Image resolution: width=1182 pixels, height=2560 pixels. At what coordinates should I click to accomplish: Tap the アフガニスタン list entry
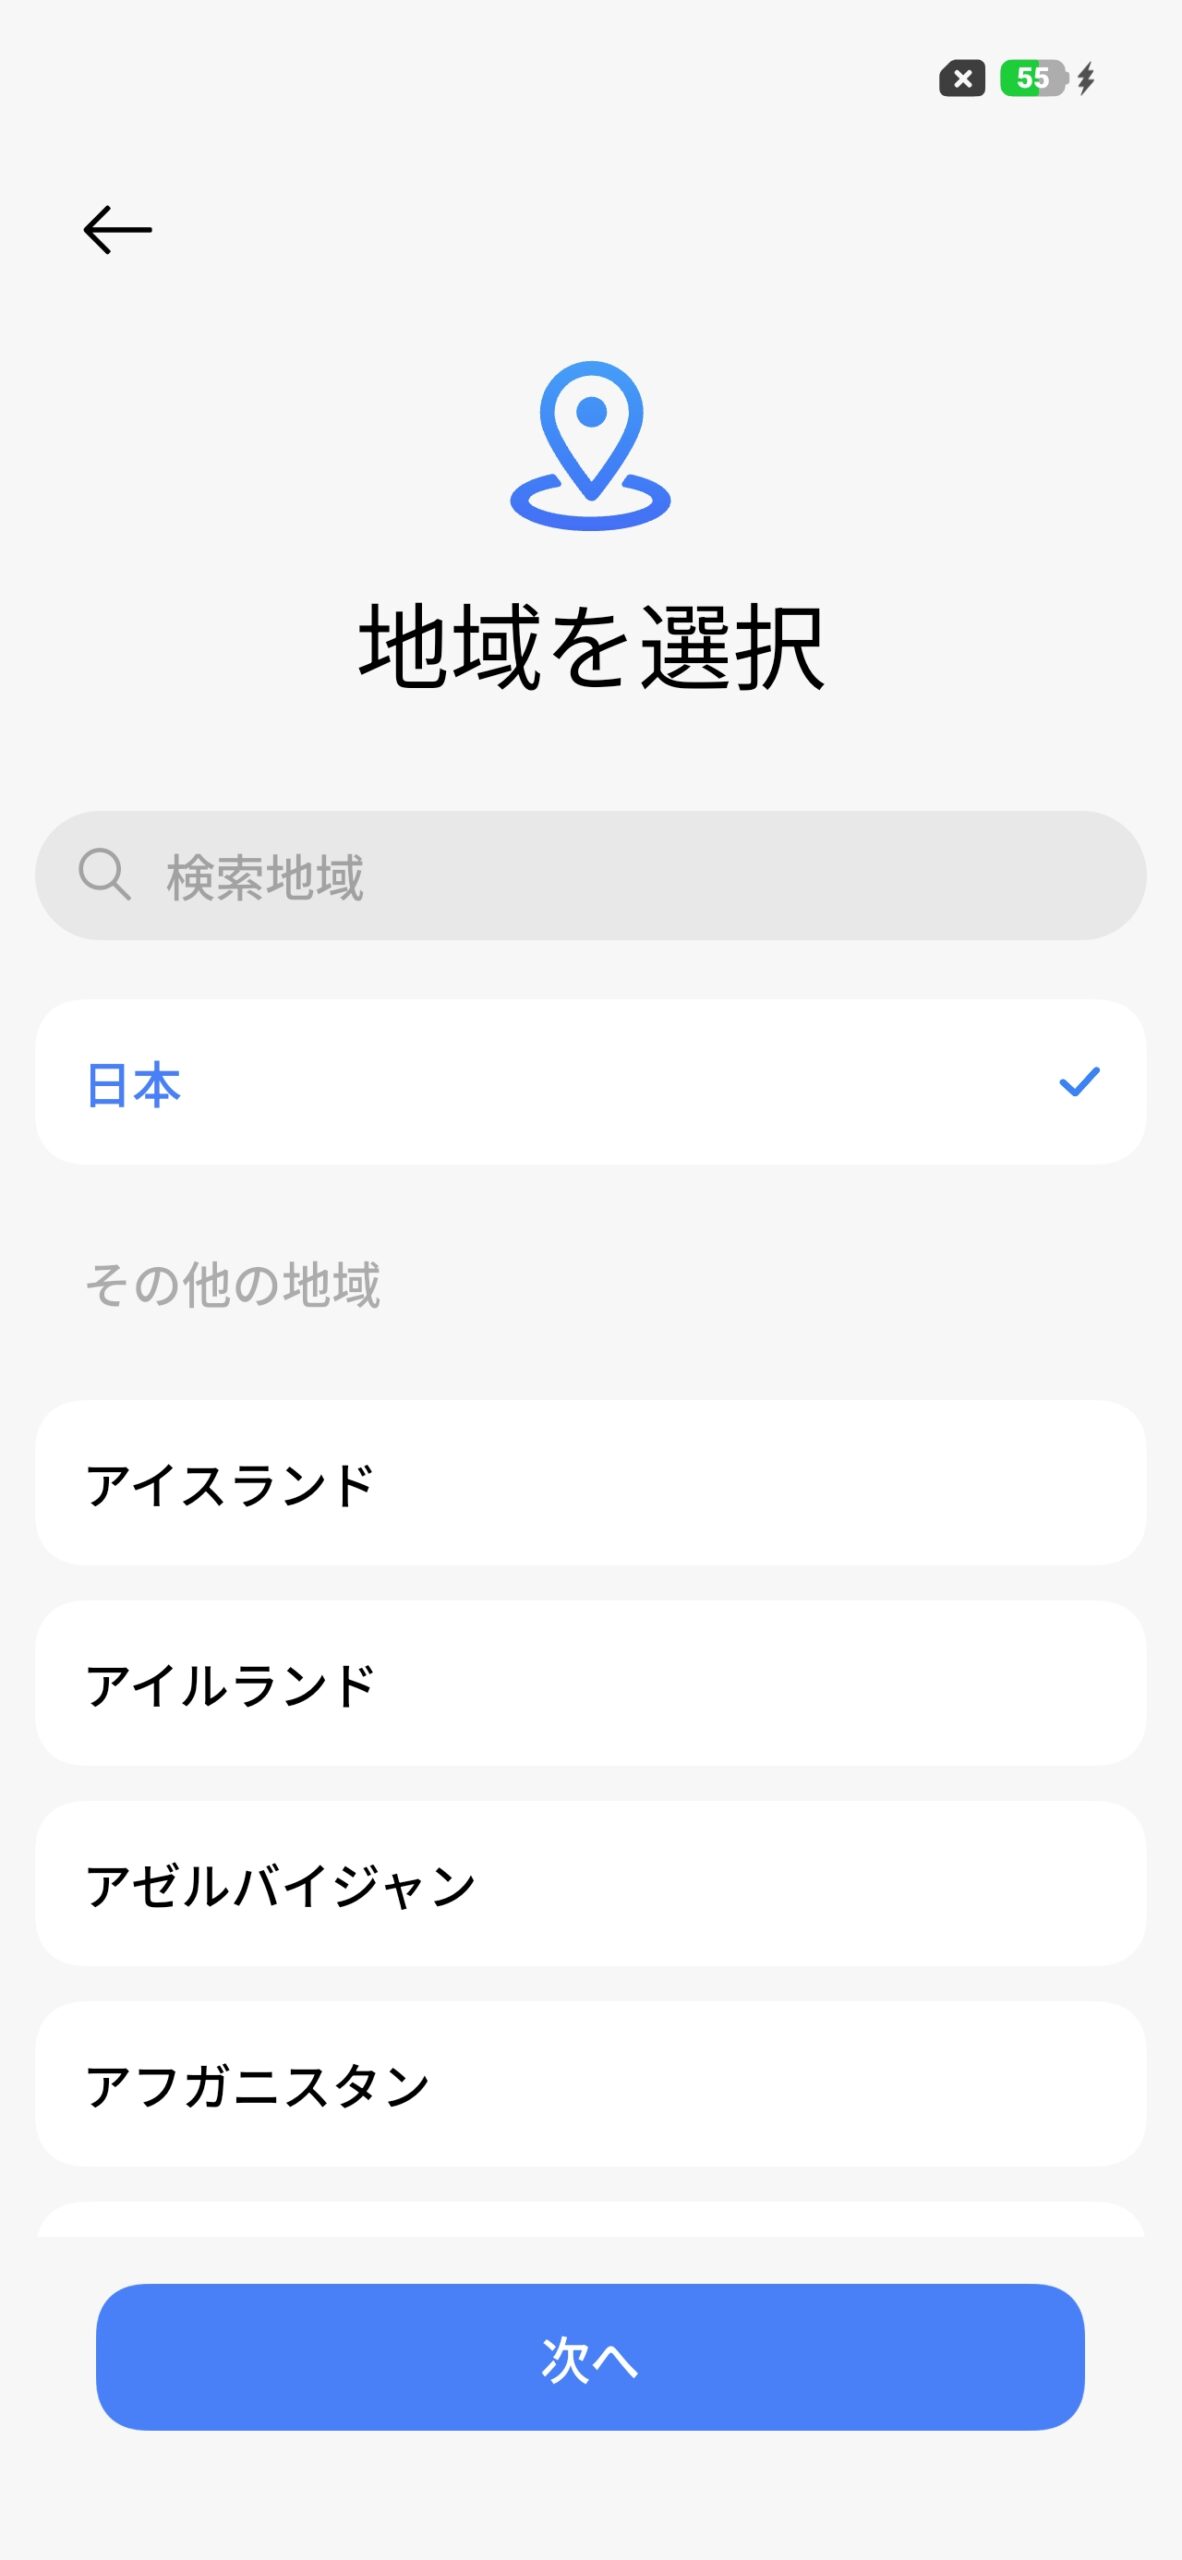click(x=590, y=2084)
